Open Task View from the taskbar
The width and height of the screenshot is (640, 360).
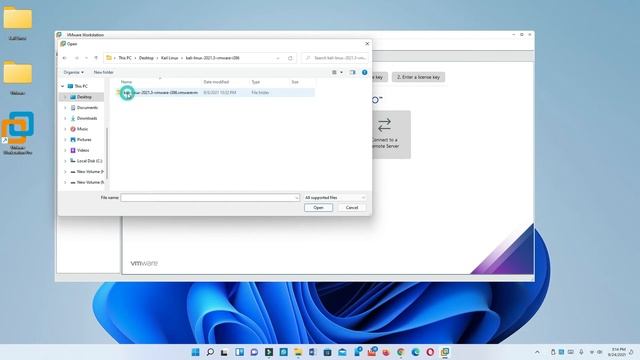(x=224, y=352)
